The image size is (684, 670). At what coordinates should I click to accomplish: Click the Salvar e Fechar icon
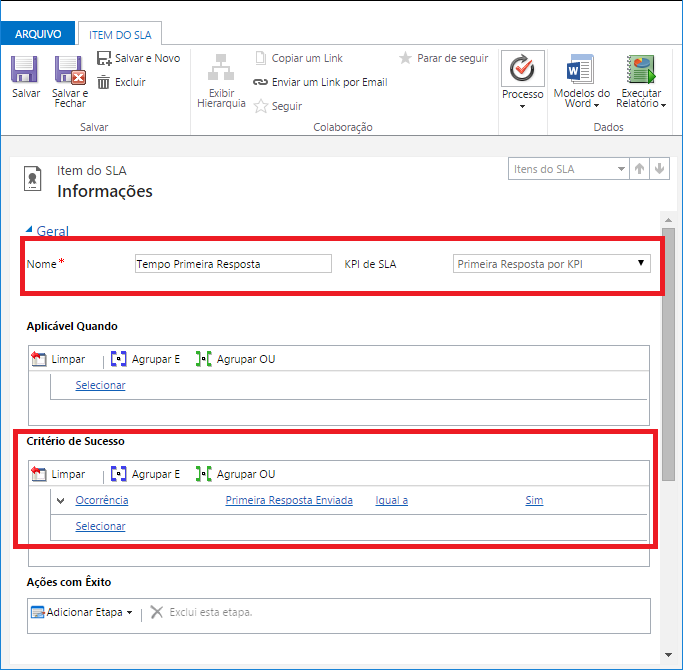70,70
